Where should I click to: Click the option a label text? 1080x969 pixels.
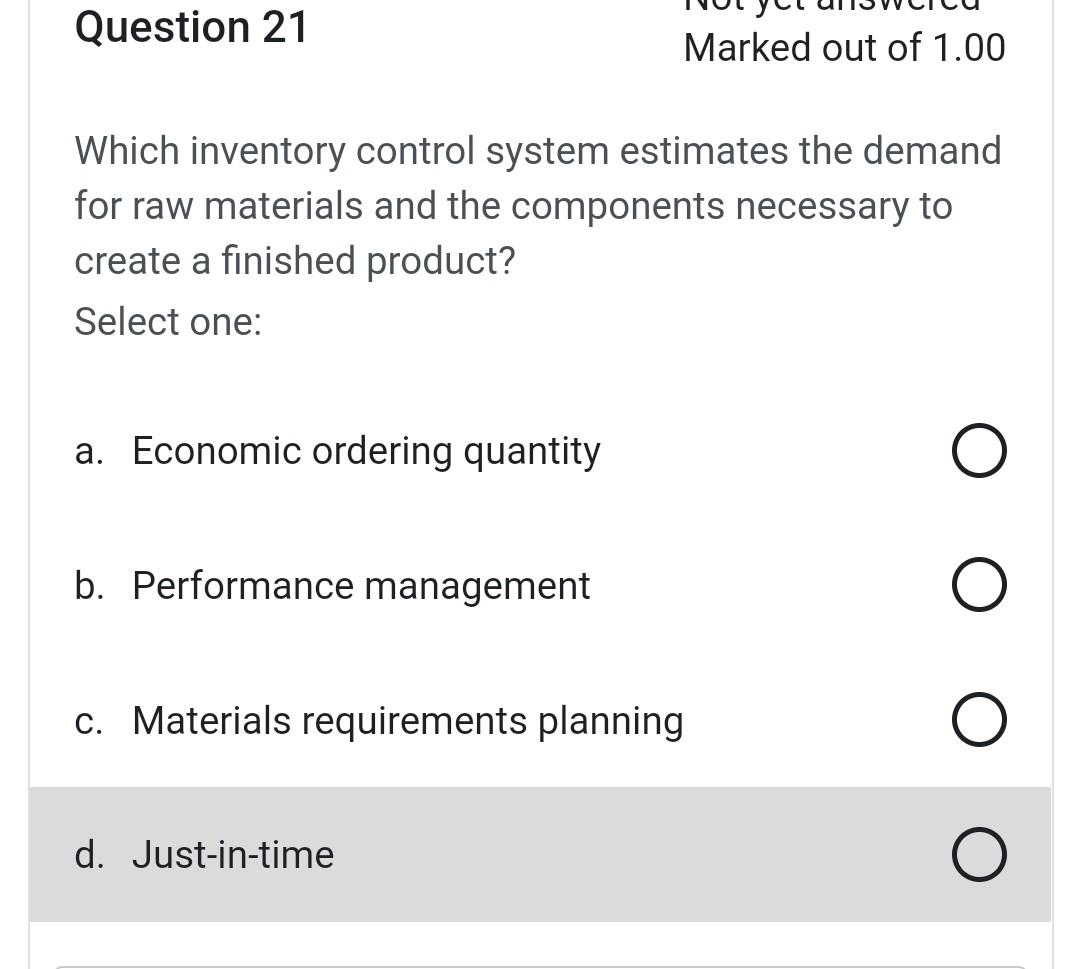366,450
